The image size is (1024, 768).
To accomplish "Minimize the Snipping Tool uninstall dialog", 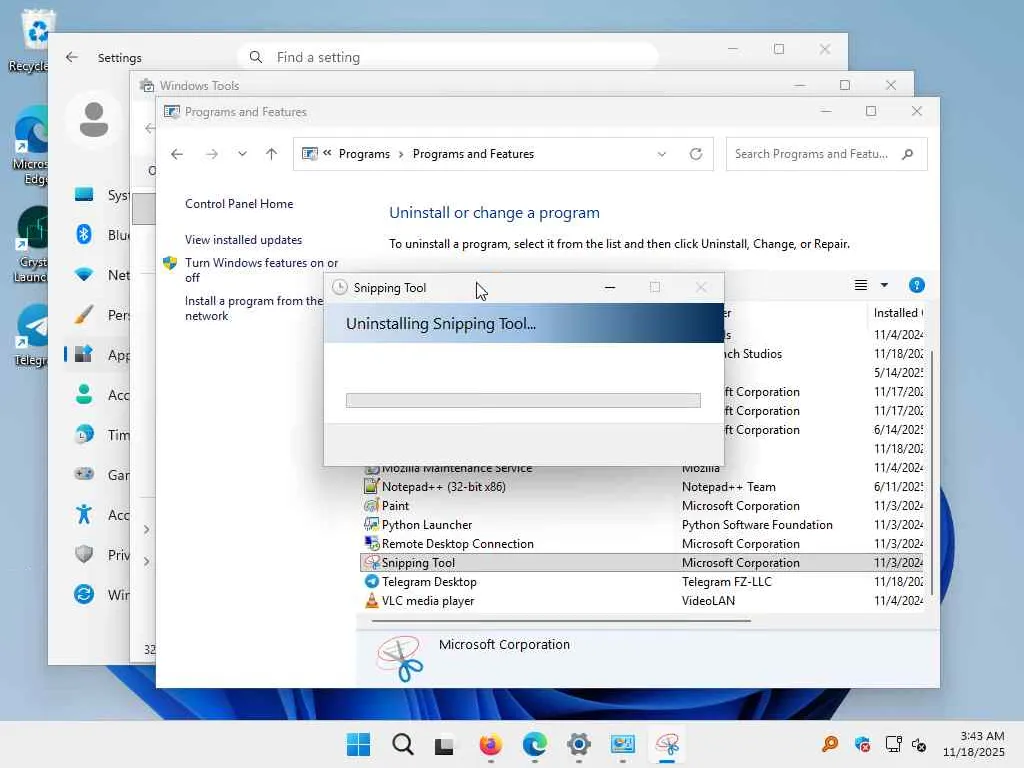I will click(610, 287).
